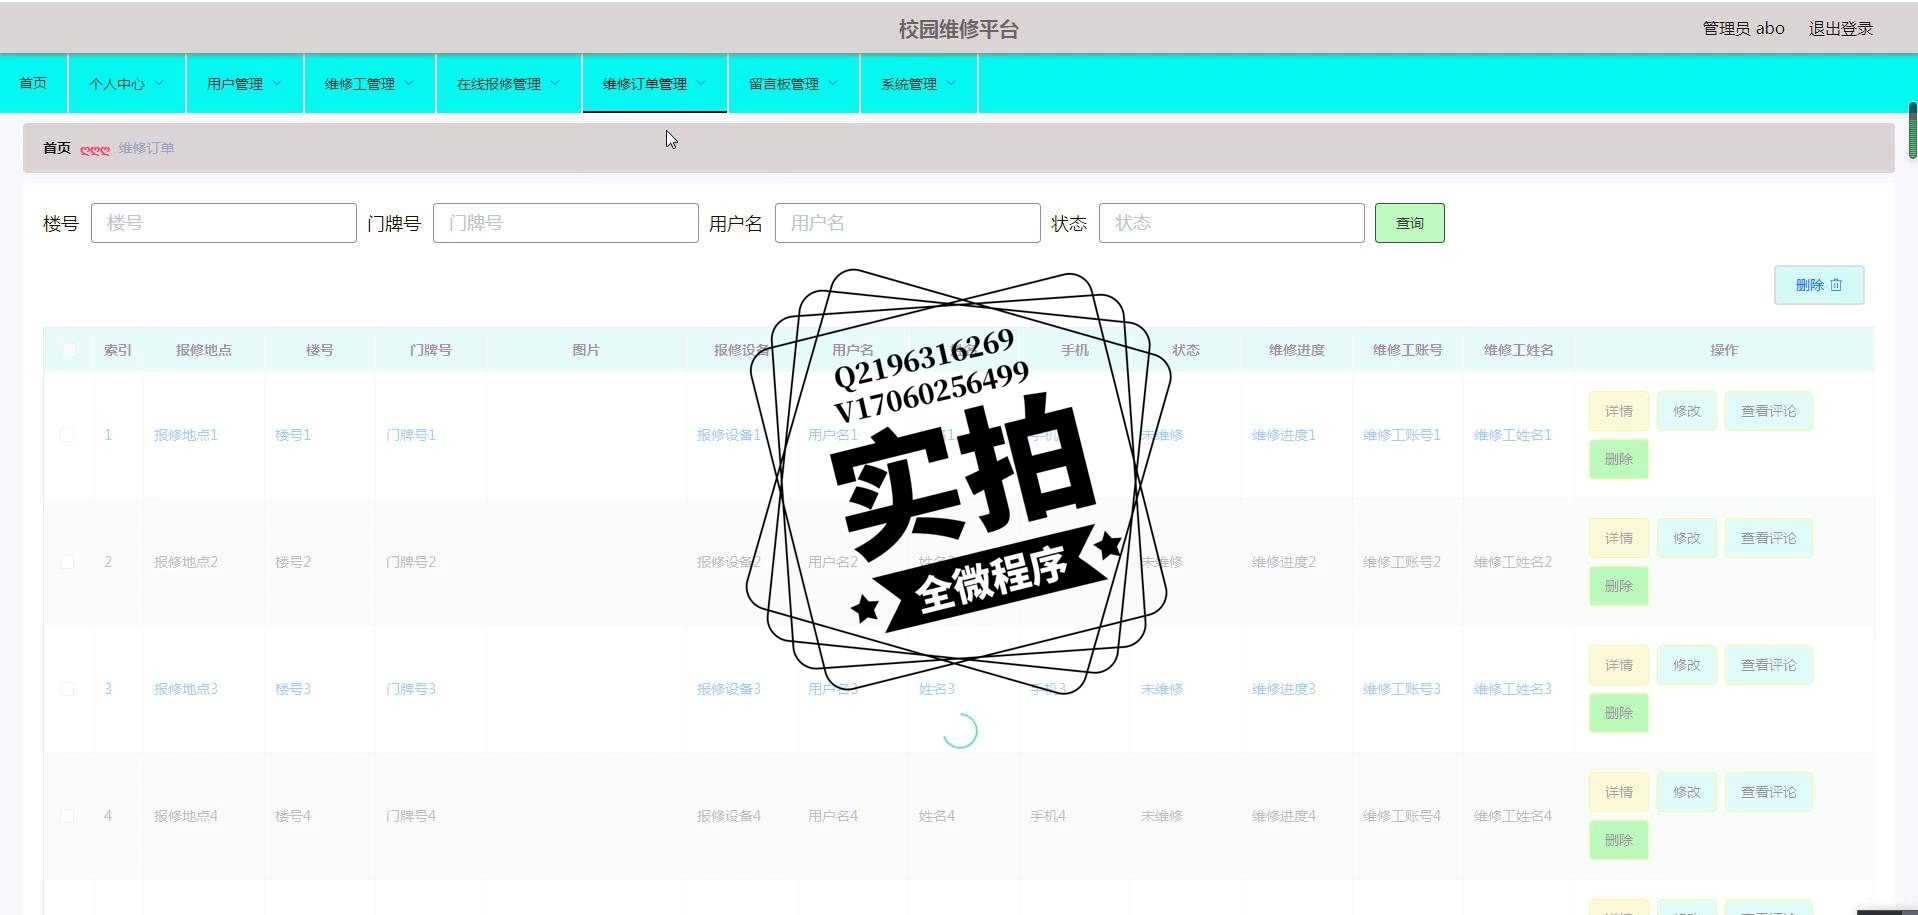Image resolution: width=1918 pixels, height=915 pixels.
Task: Focus the 用户名 search input
Action: [908, 223]
